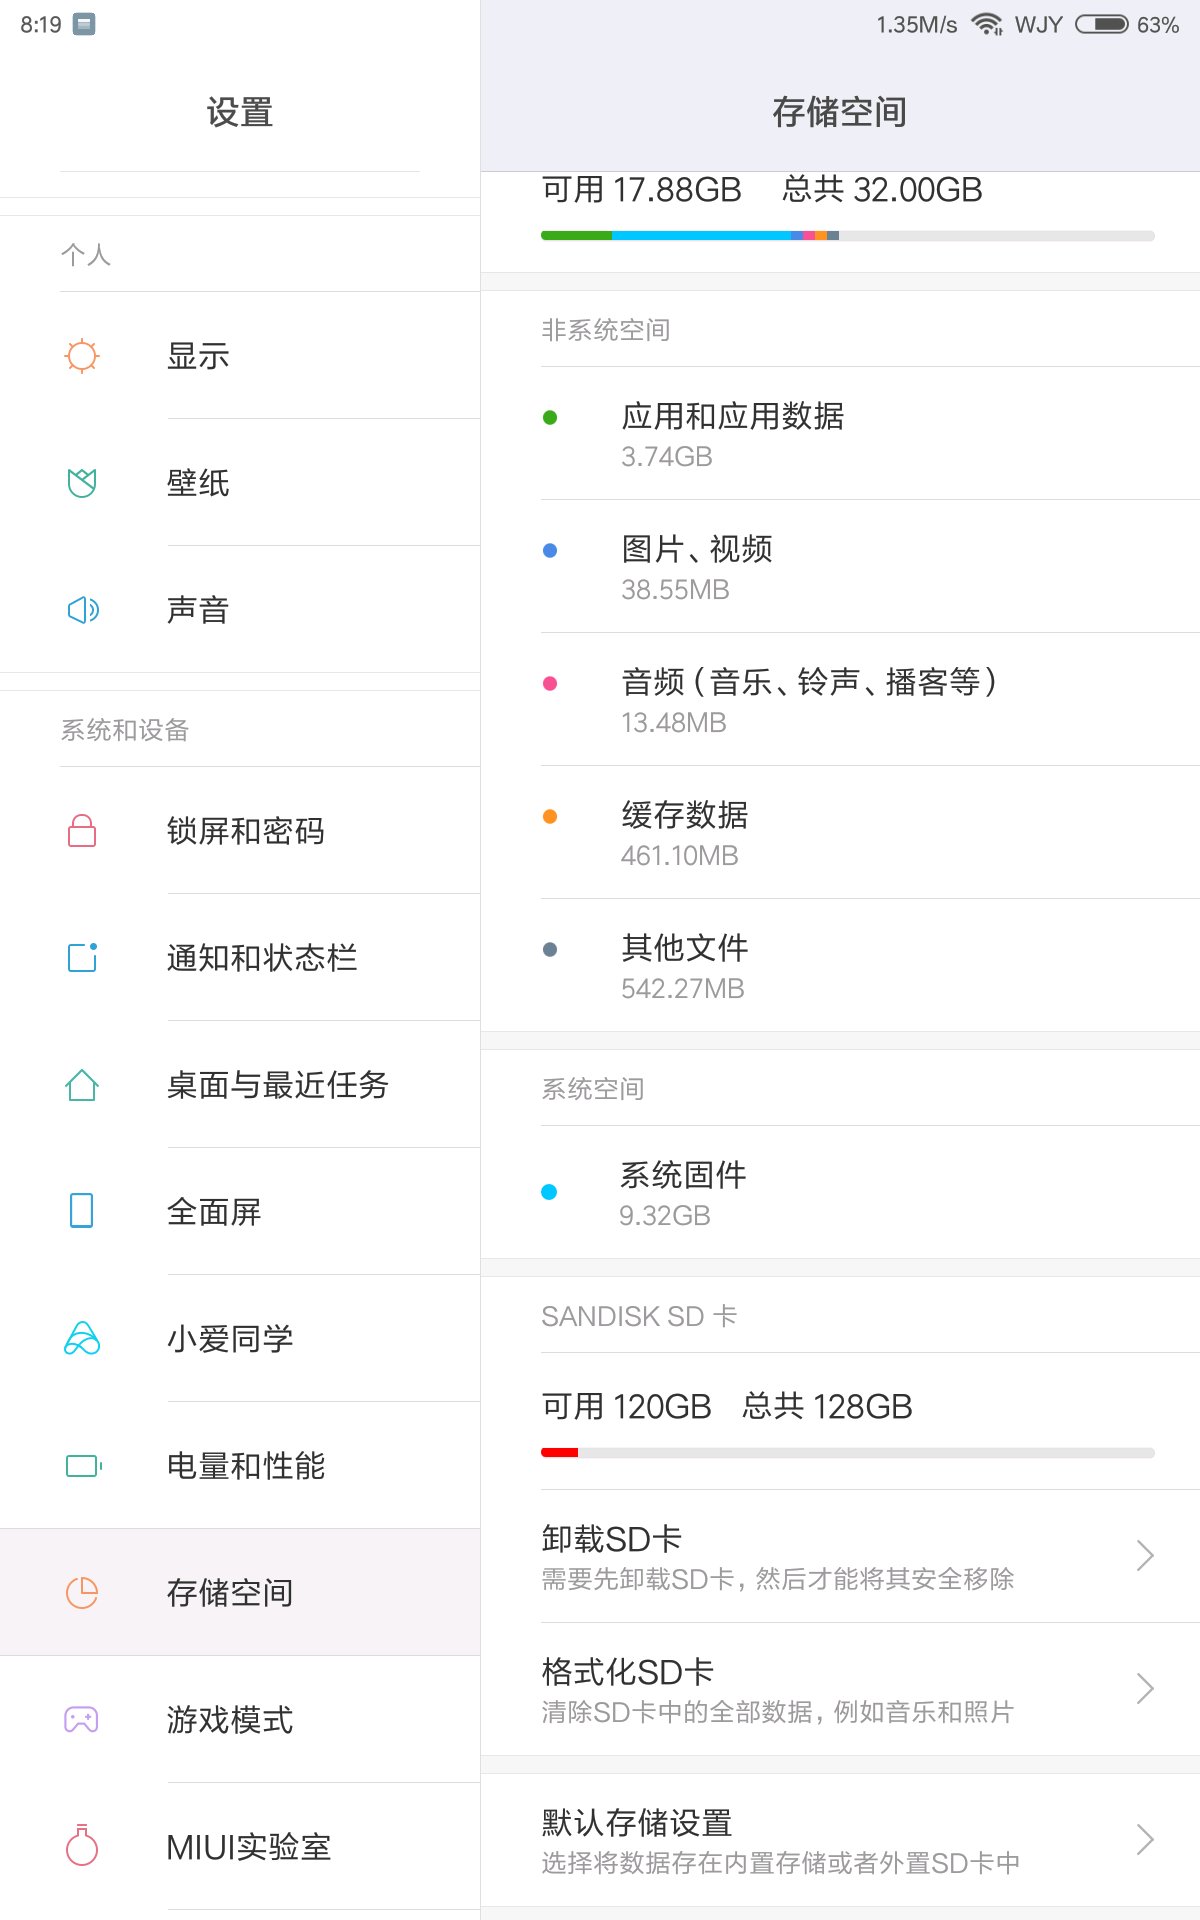Screen dimensions: 1200x1920
Task: Open the 通知和状态栏 menu item
Action: (x=240, y=958)
